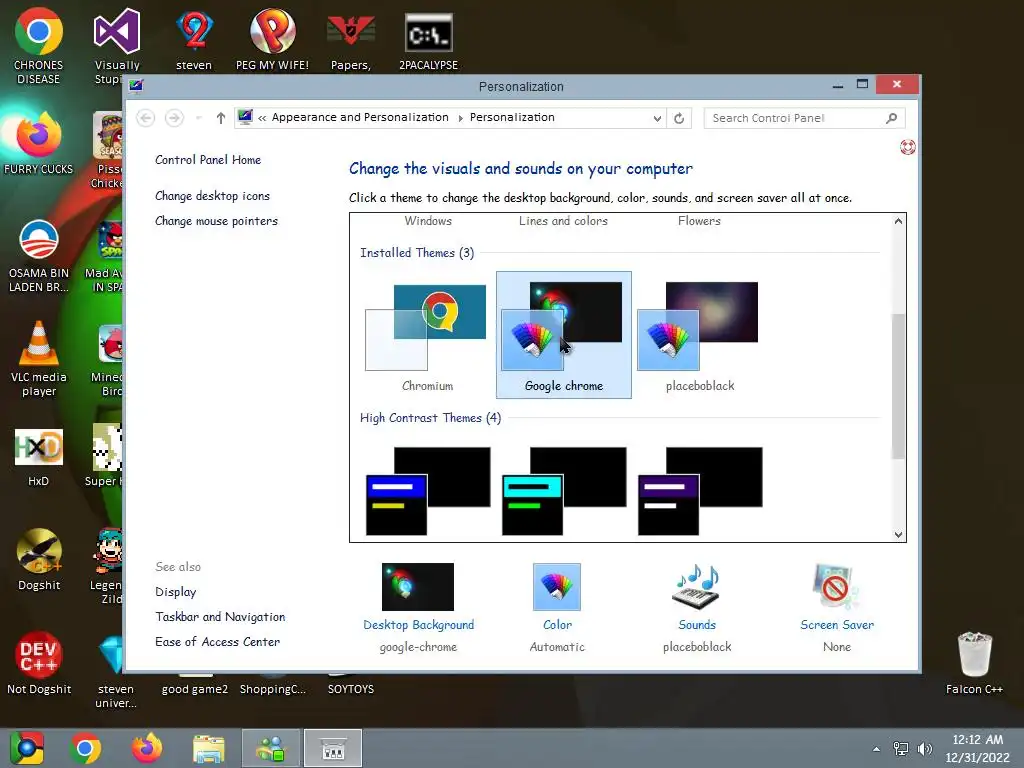Viewport: 1024px width, 768px height.
Task: Open the Display link
Action: tap(176, 592)
